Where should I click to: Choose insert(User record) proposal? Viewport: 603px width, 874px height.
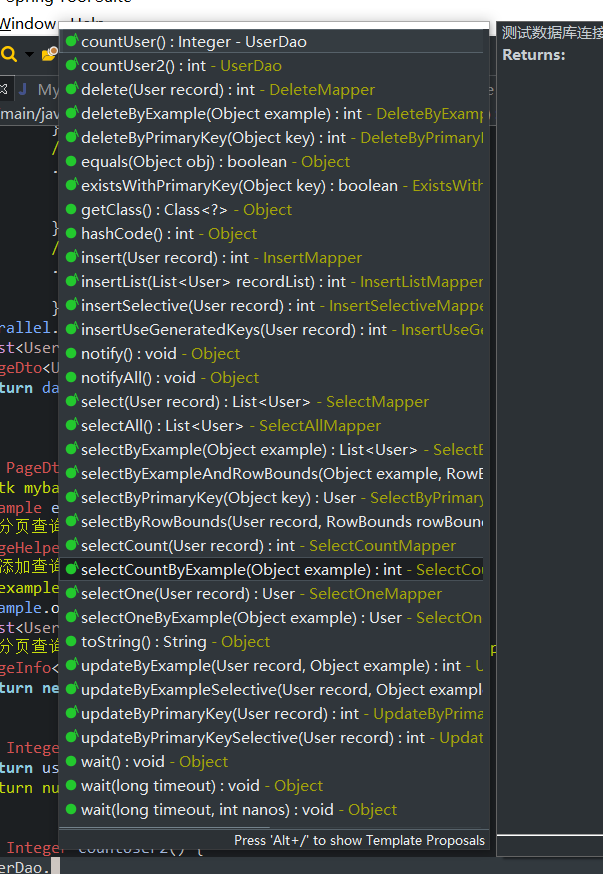click(271, 258)
